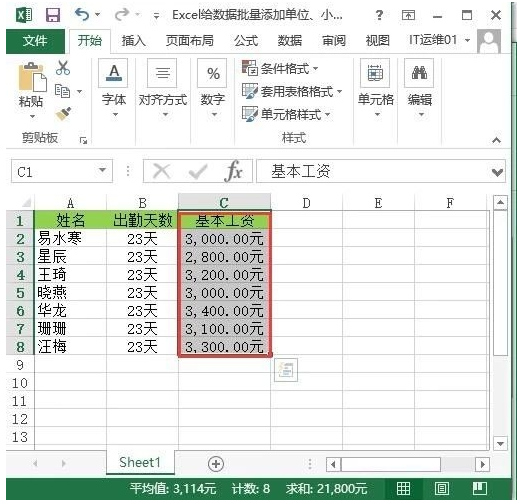Switch to the 数据 tab
Image resolution: width=523 pixels, height=500 pixels.
coord(290,41)
